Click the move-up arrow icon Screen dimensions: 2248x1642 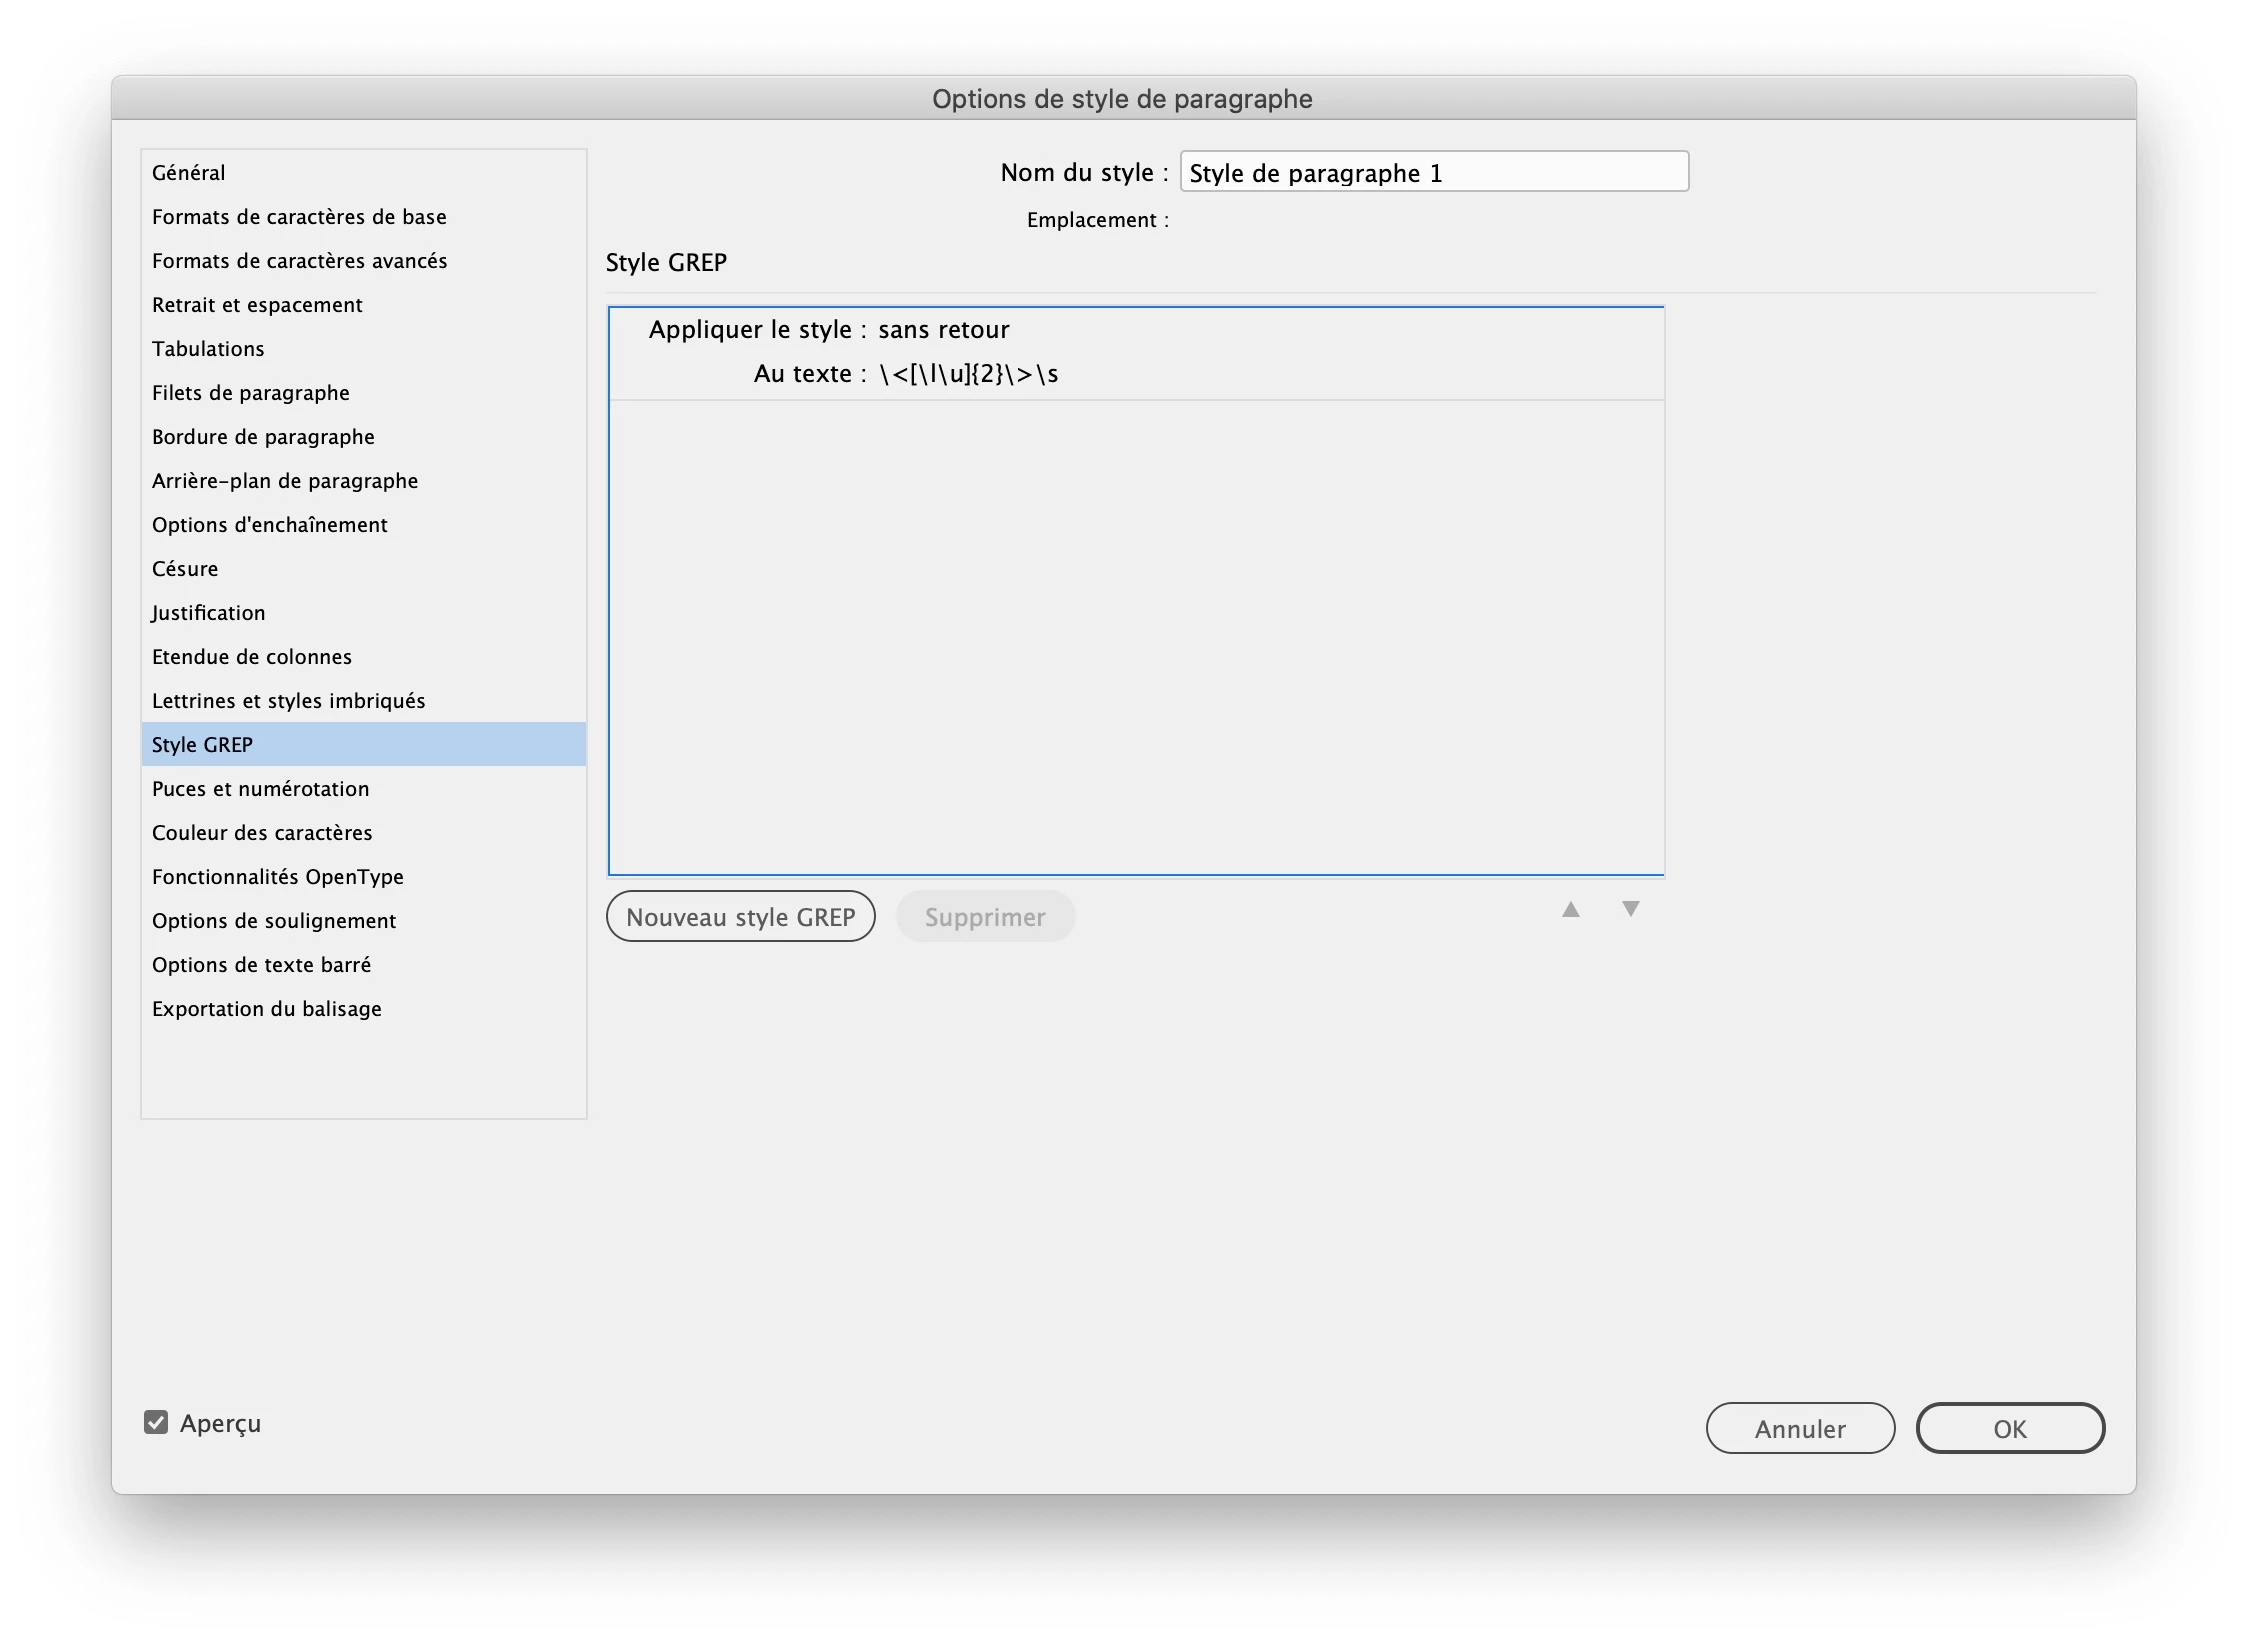[1571, 909]
